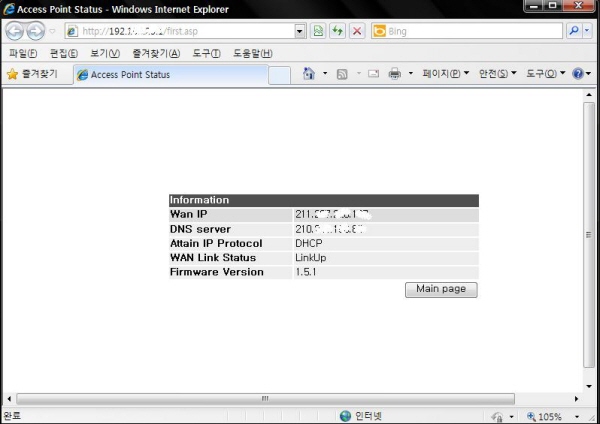Start search with the magnifier icon
Viewport: 600px width, 424px height.
(x=574, y=31)
